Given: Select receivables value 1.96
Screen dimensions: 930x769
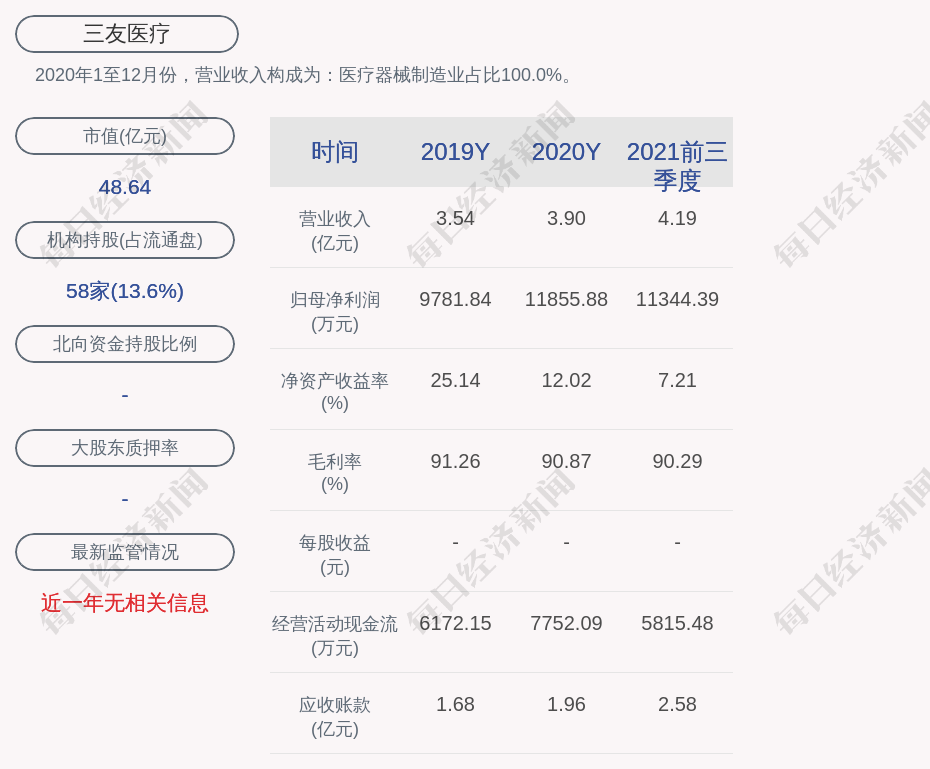Looking at the screenshot, I should [566, 704].
